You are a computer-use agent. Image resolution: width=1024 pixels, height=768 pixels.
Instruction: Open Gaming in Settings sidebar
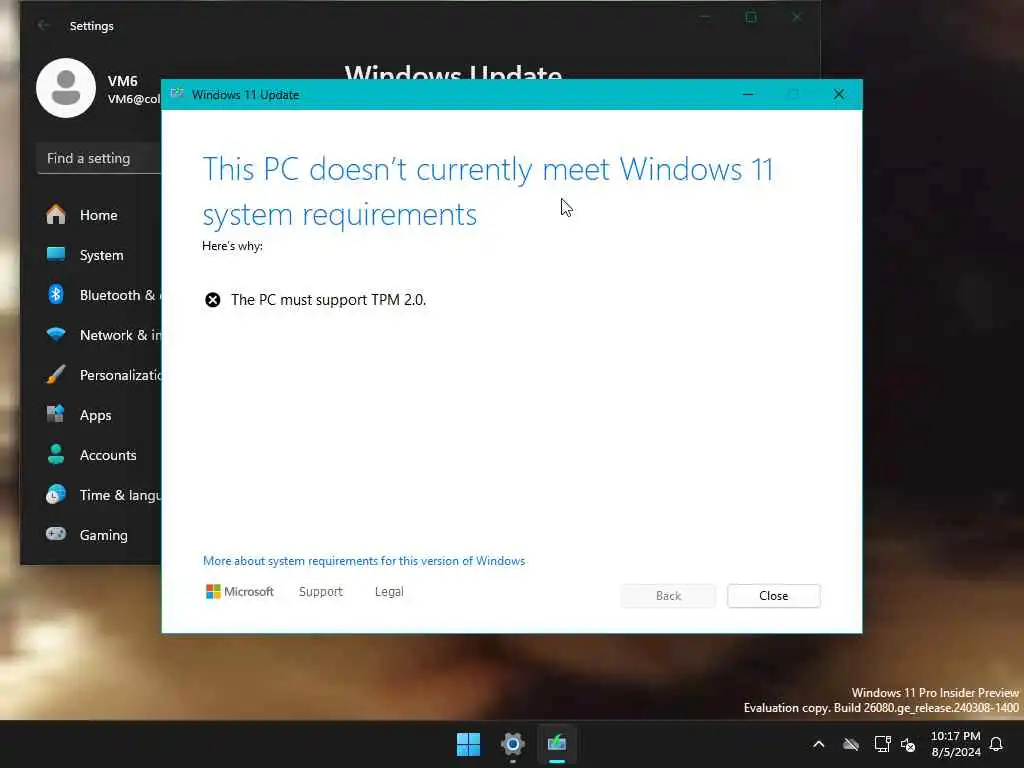(98, 535)
